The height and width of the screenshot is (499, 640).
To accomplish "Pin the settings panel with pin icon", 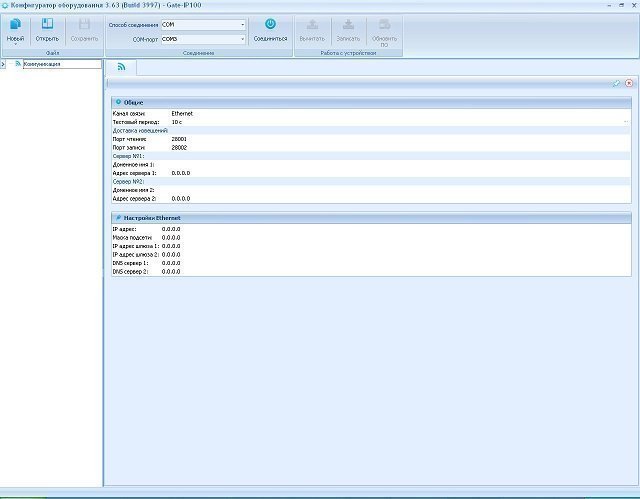I will pyautogui.click(x=616, y=83).
